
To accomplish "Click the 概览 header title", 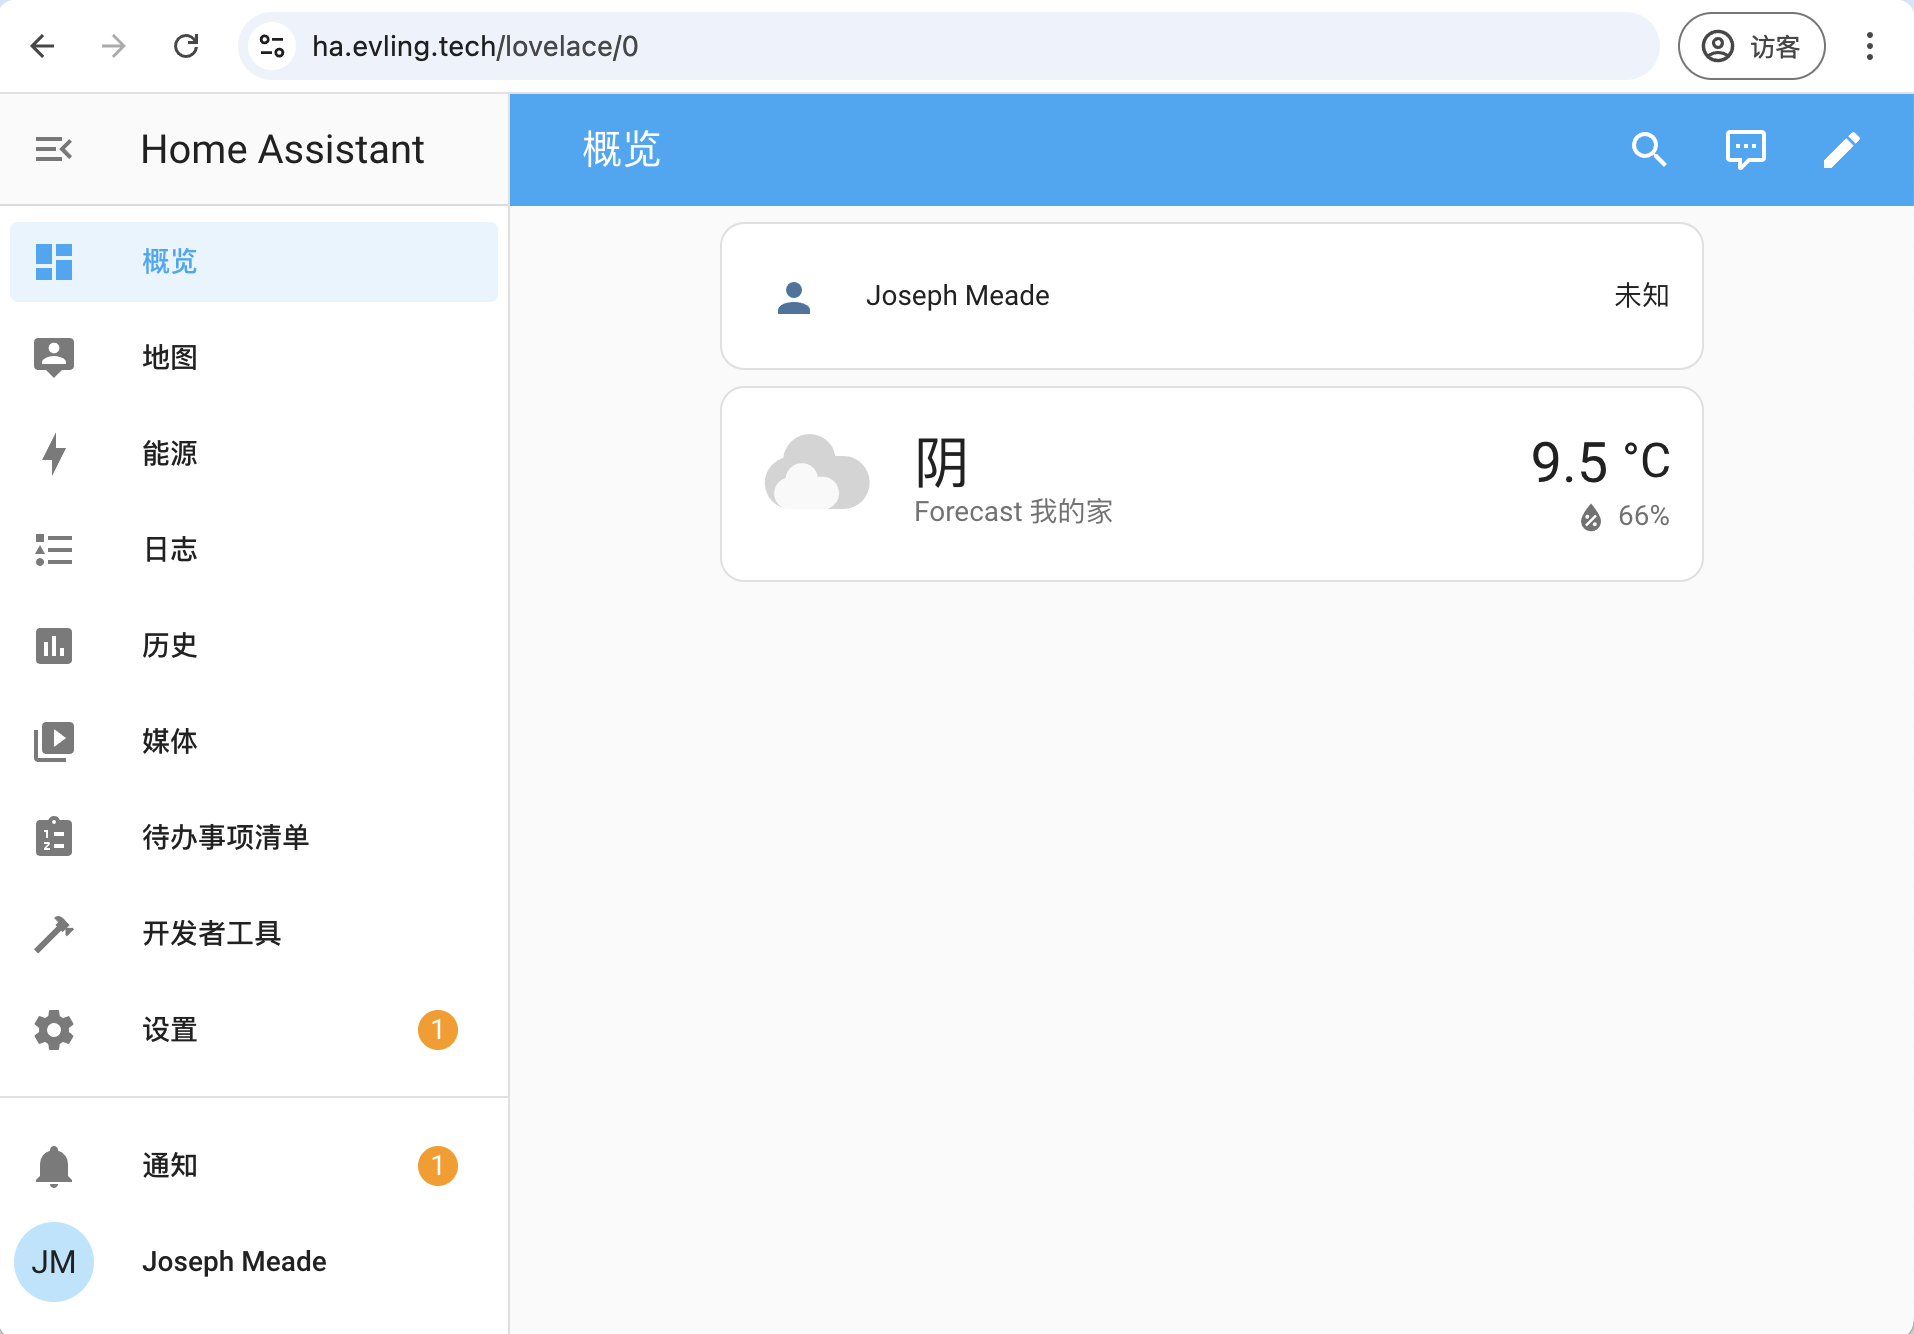I will tap(621, 150).
